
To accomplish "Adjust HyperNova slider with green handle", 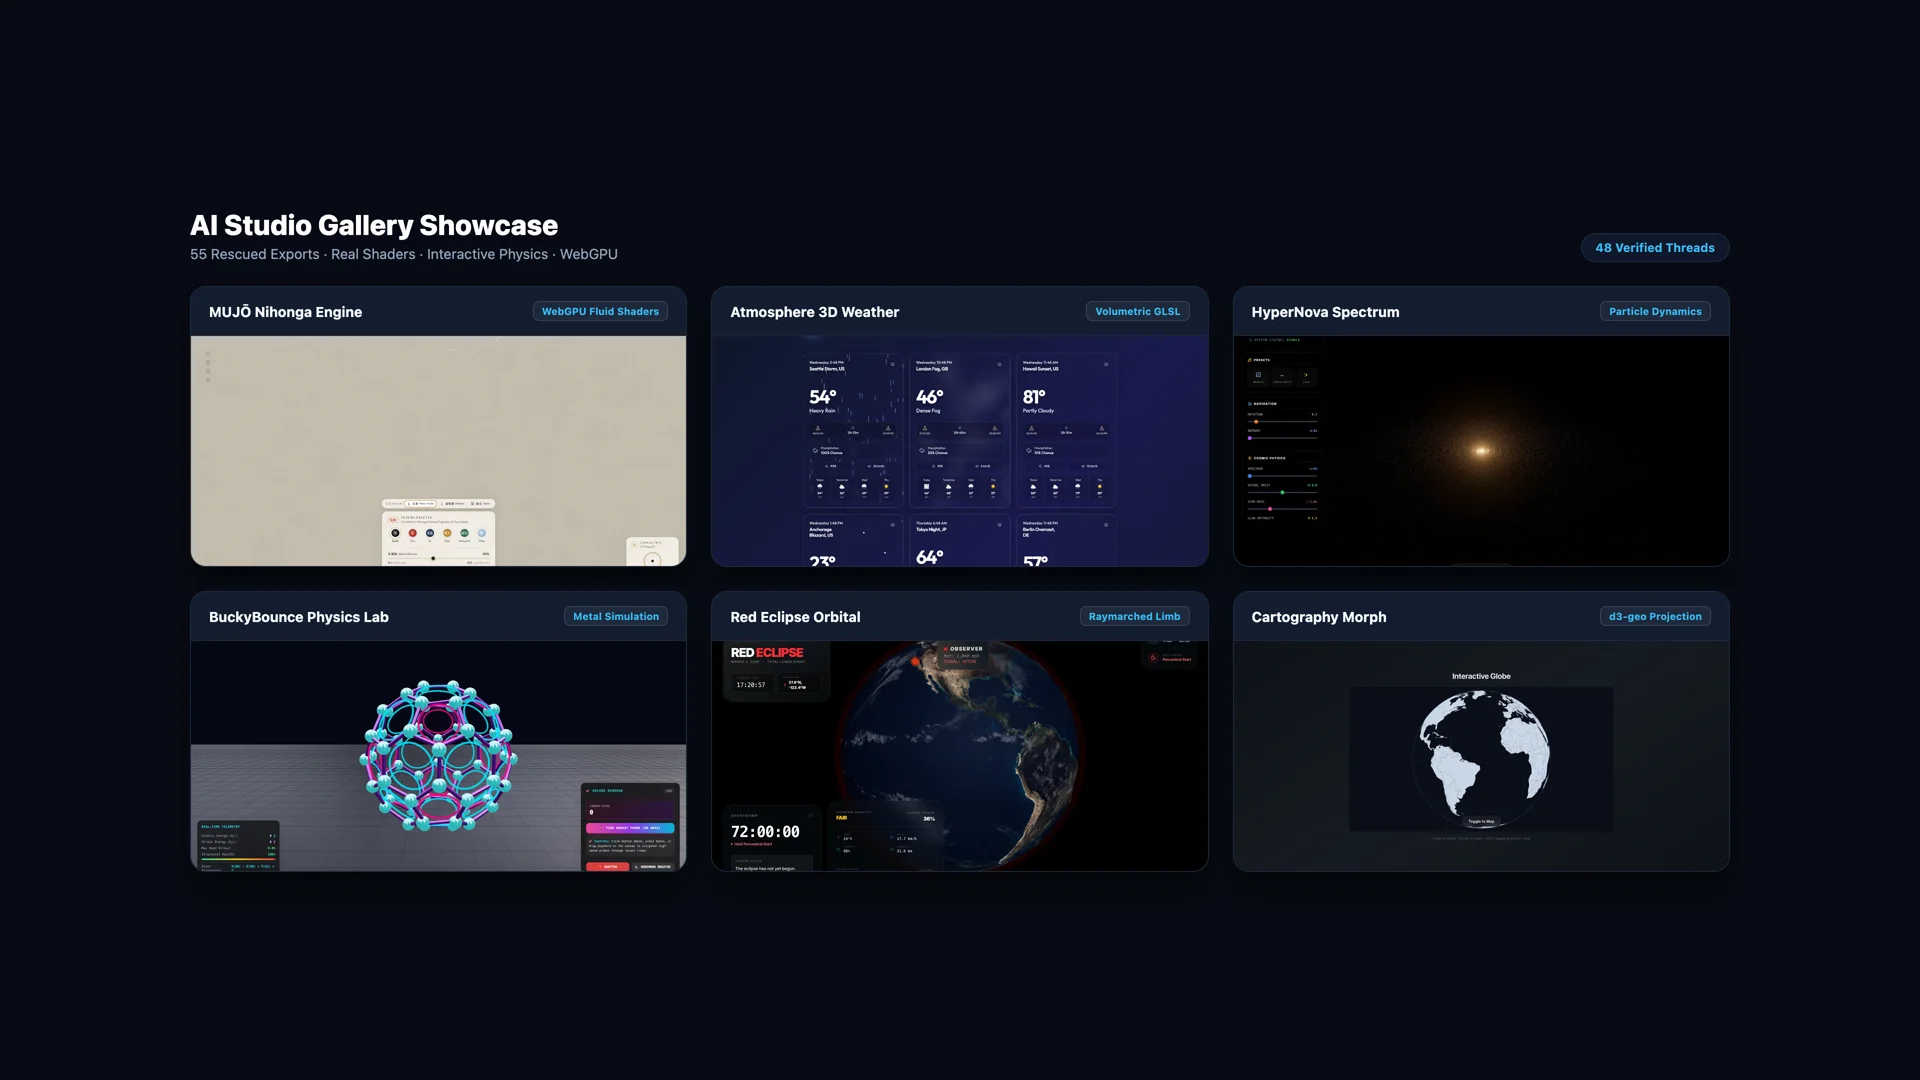I will point(1282,493).
